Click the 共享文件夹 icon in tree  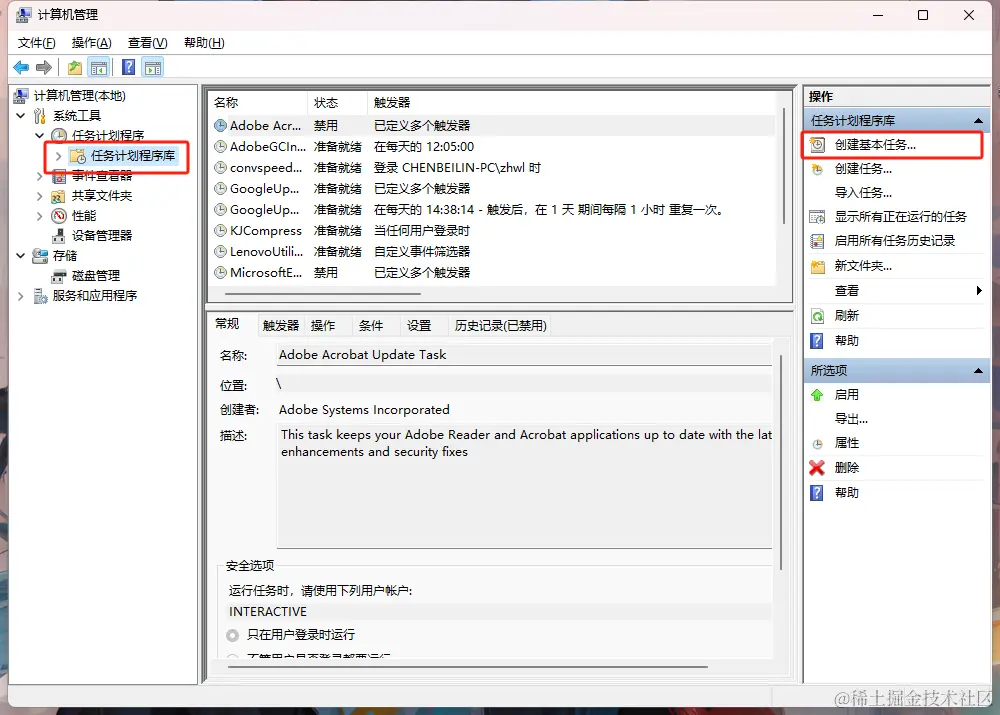pos(59,196)
